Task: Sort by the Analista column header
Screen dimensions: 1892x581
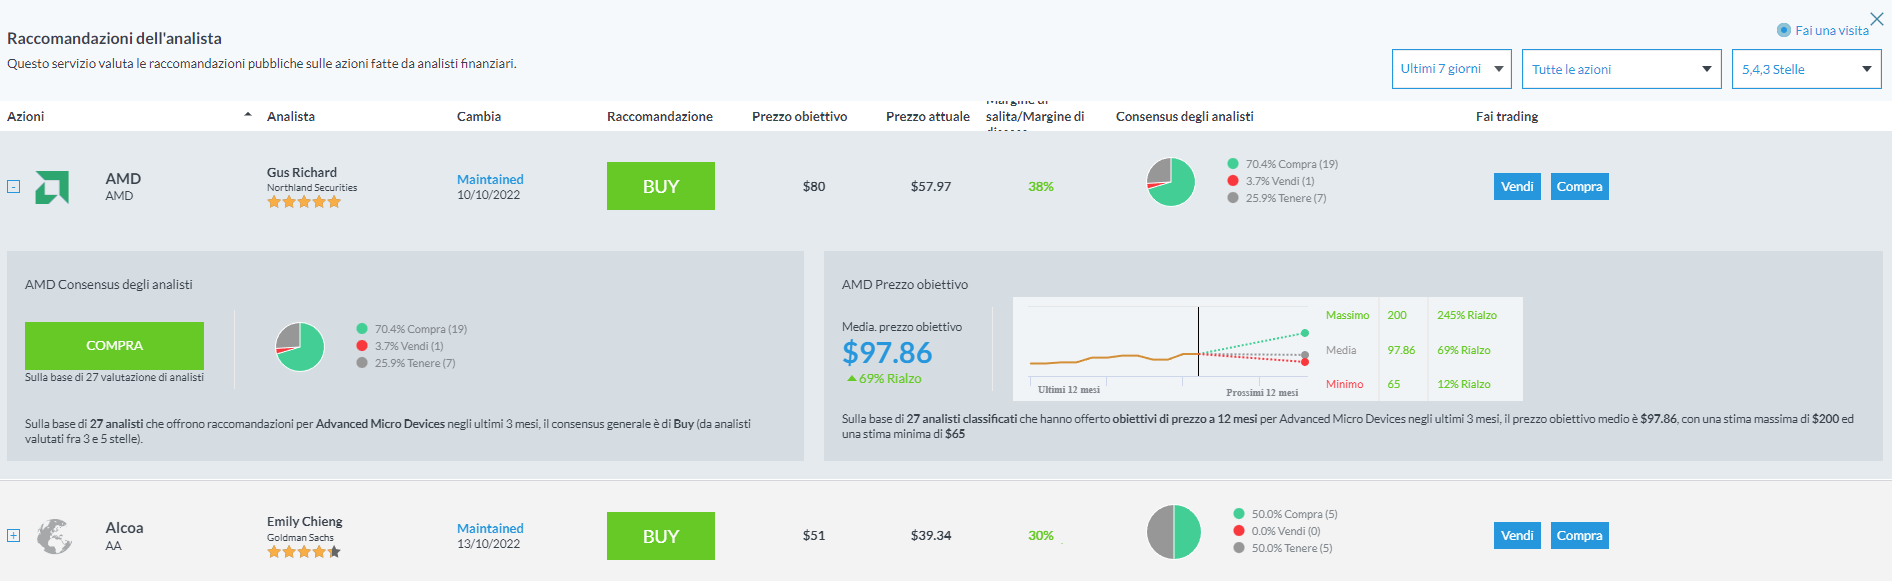Action: click(291, 116)
